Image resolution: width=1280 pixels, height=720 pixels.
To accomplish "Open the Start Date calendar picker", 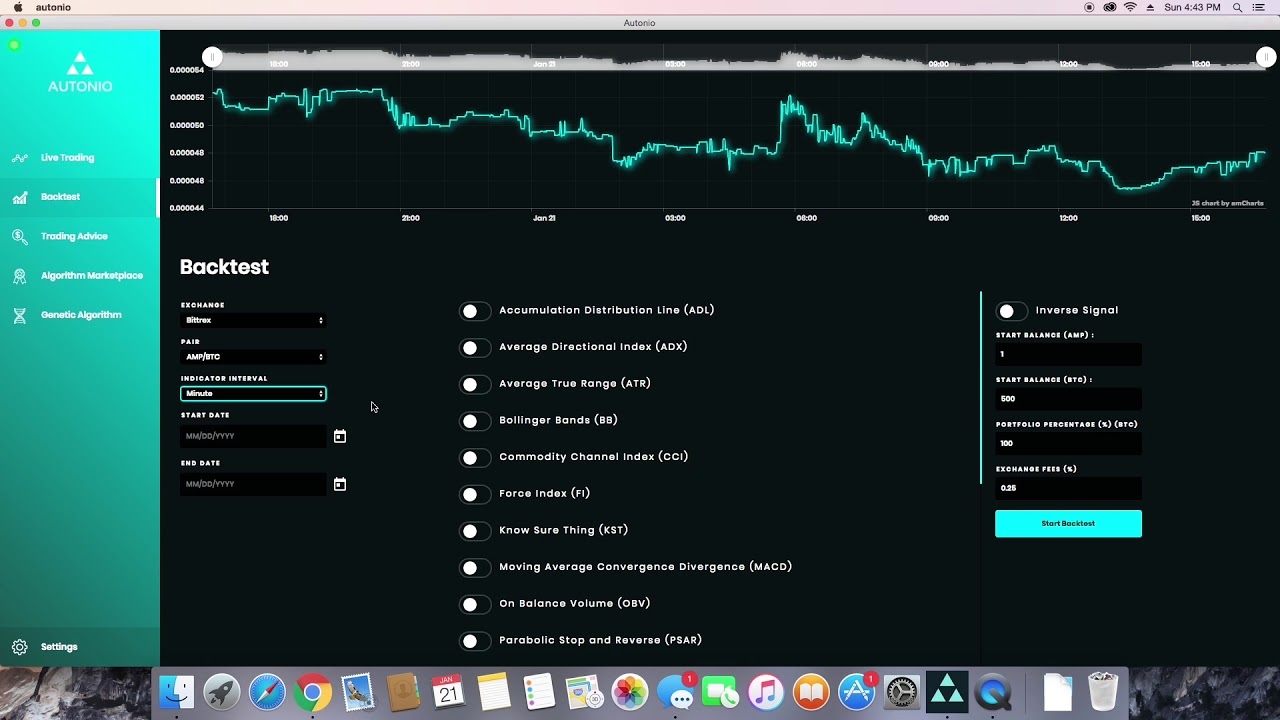I will [x=340, y=436].
